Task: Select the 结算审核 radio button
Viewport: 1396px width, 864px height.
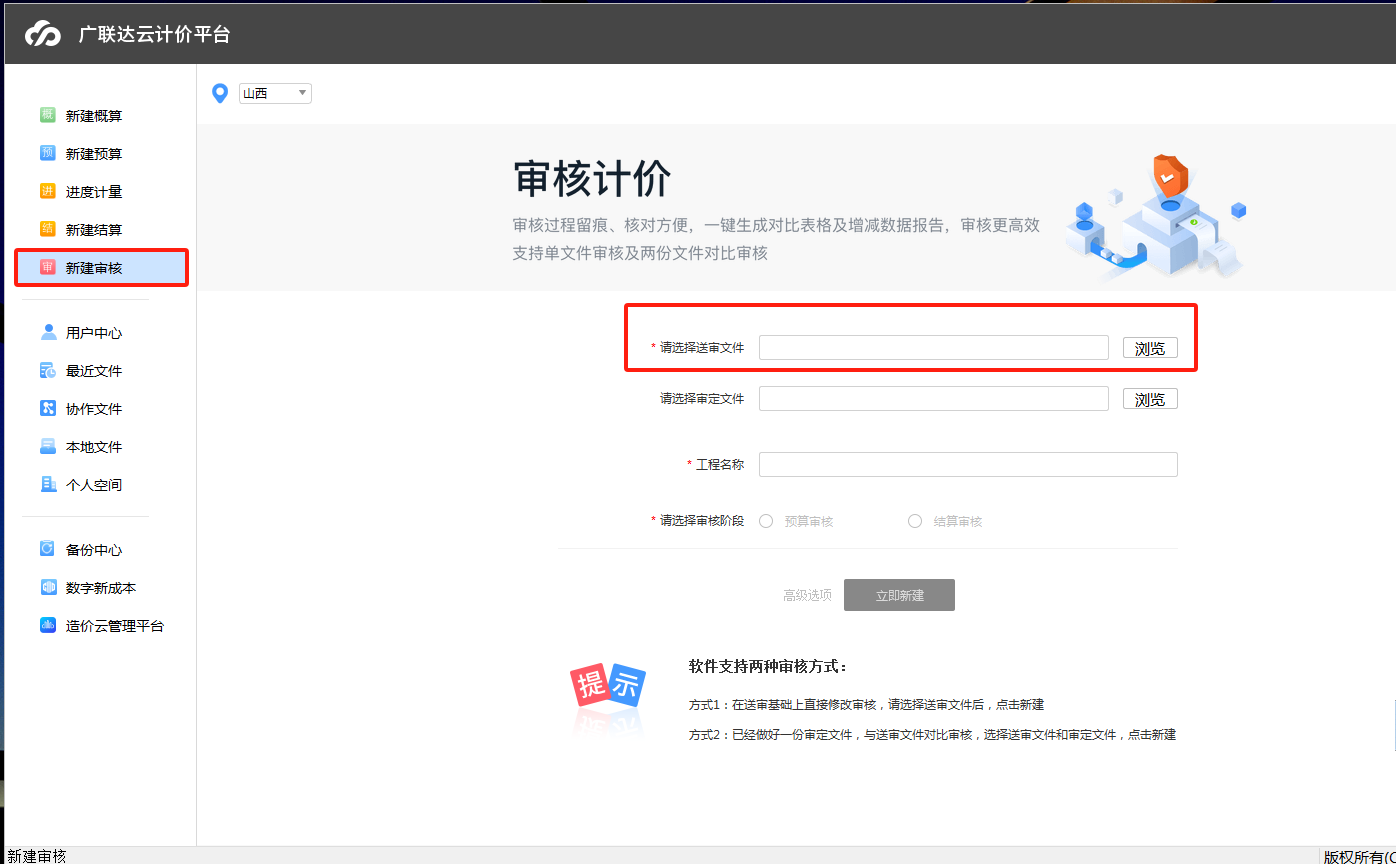Action: click(915, 521)
